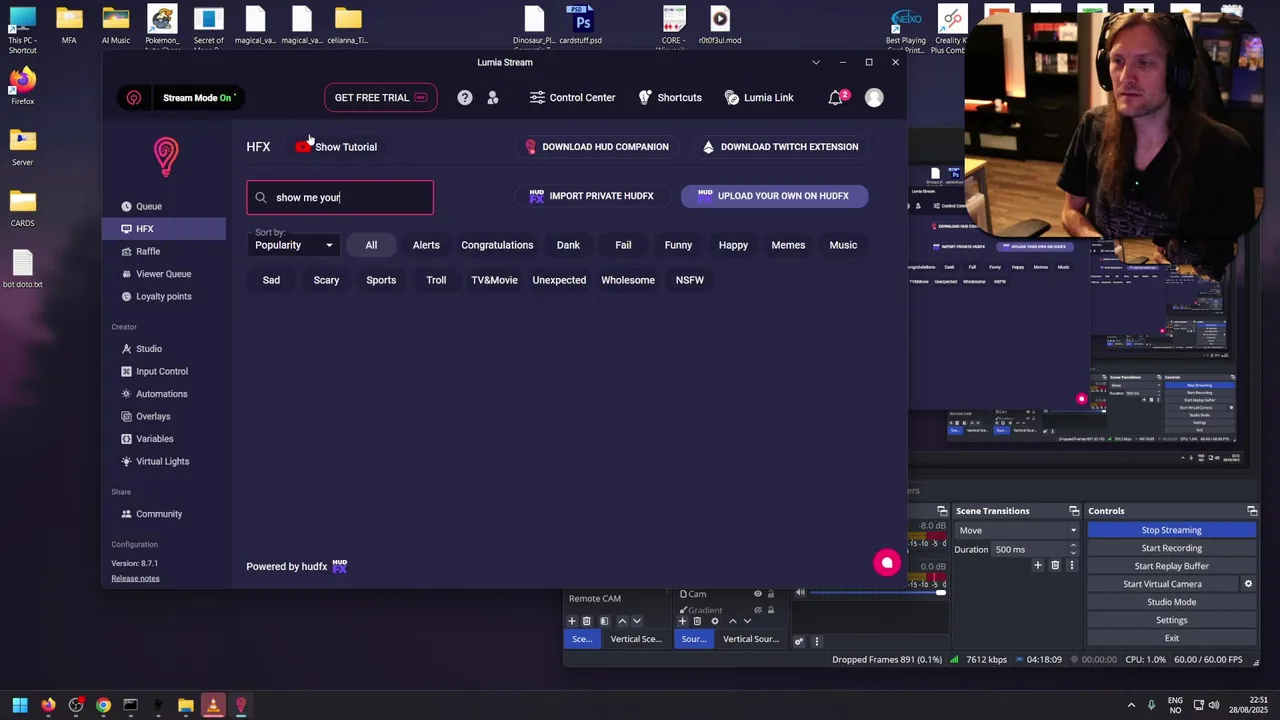Viewport: 1280px width, 720px height.
Task: Mute the audio mixer speaker icon
Action: coord(800,593)
